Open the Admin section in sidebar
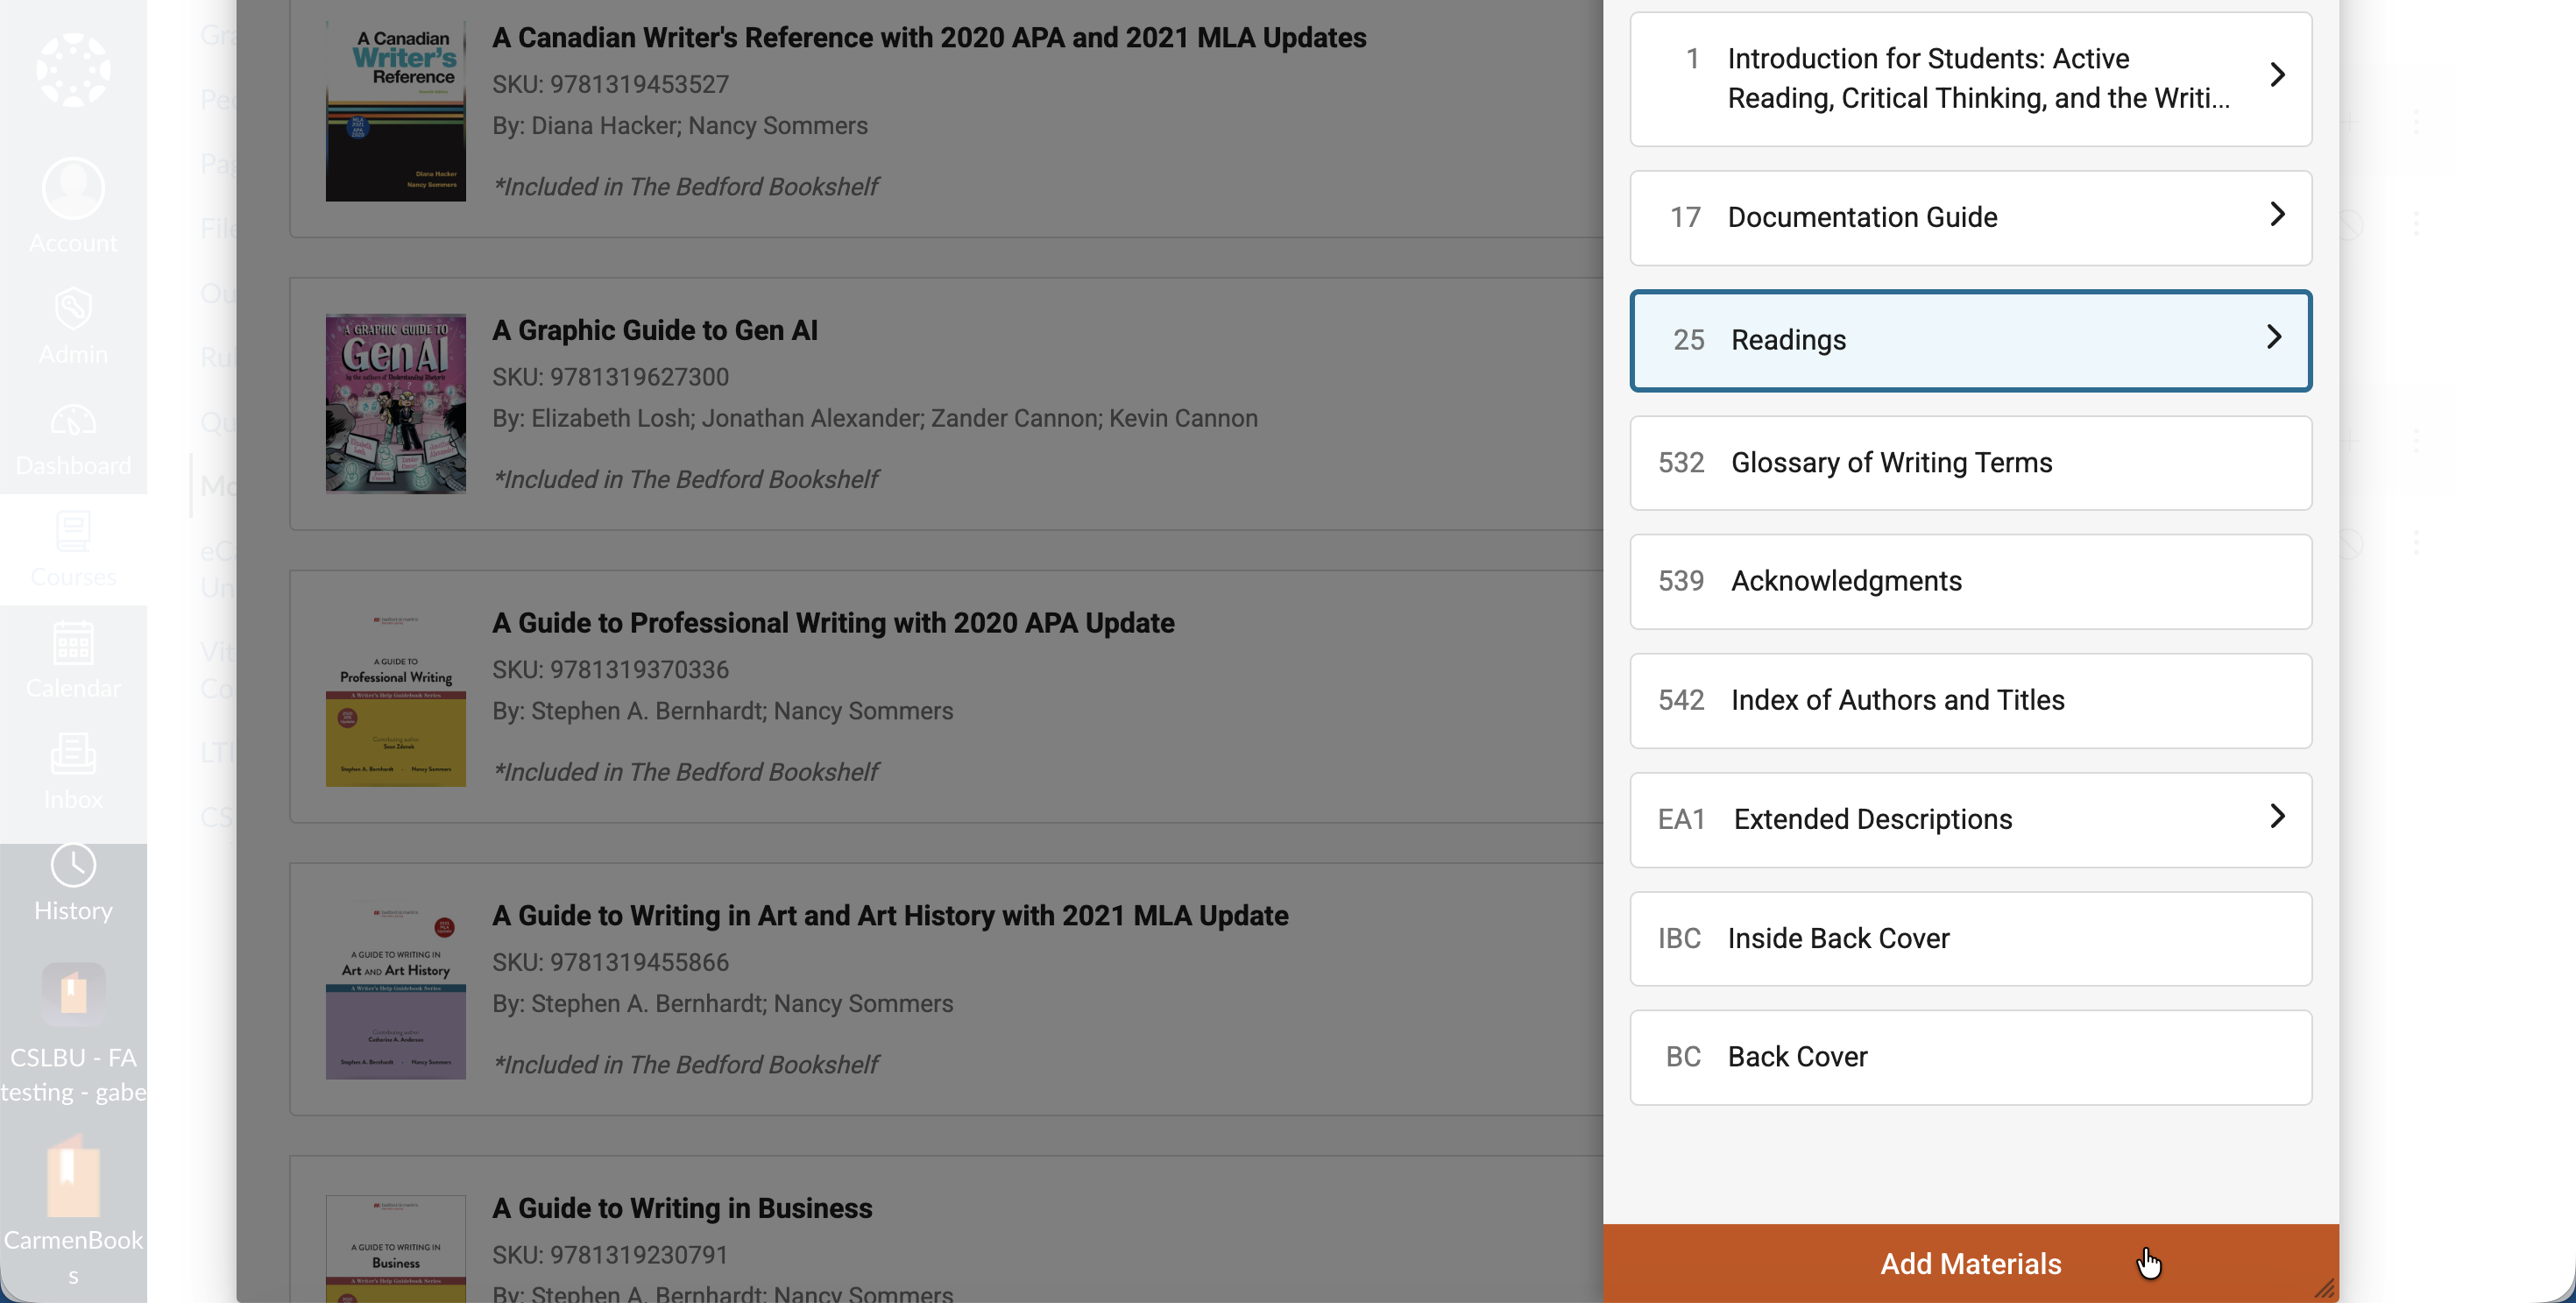 [x=73, y=326]
